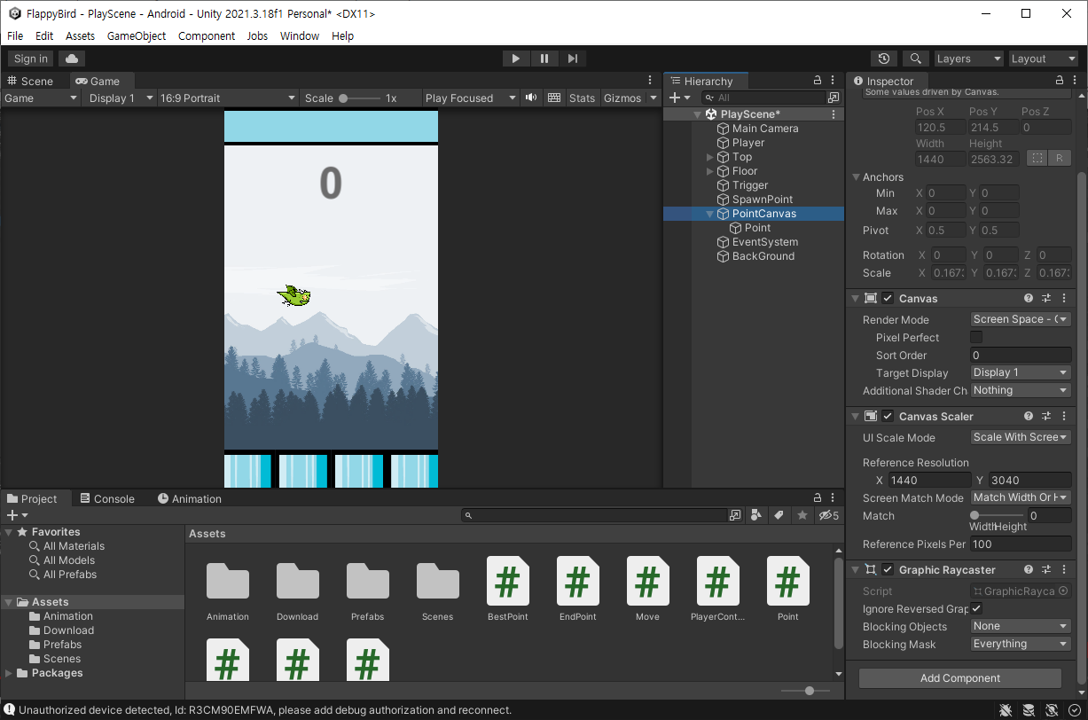Open Canvas Scaler component more options
This screenshot has width=1088, height=720.
tap(1064, 416)
